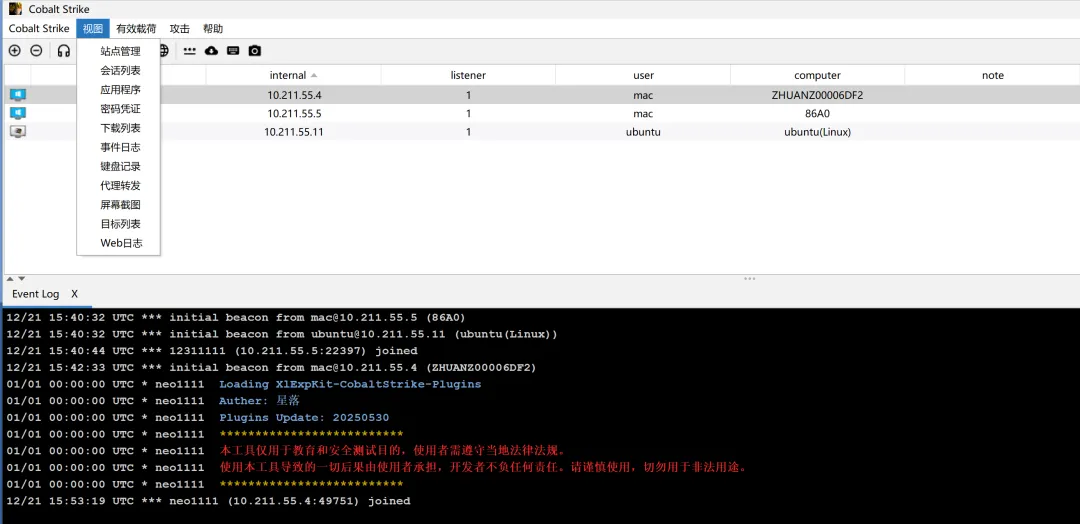Click computer name ubuntu(Linux)
This screenshot has width=1080, height=524.
(818, 132)
